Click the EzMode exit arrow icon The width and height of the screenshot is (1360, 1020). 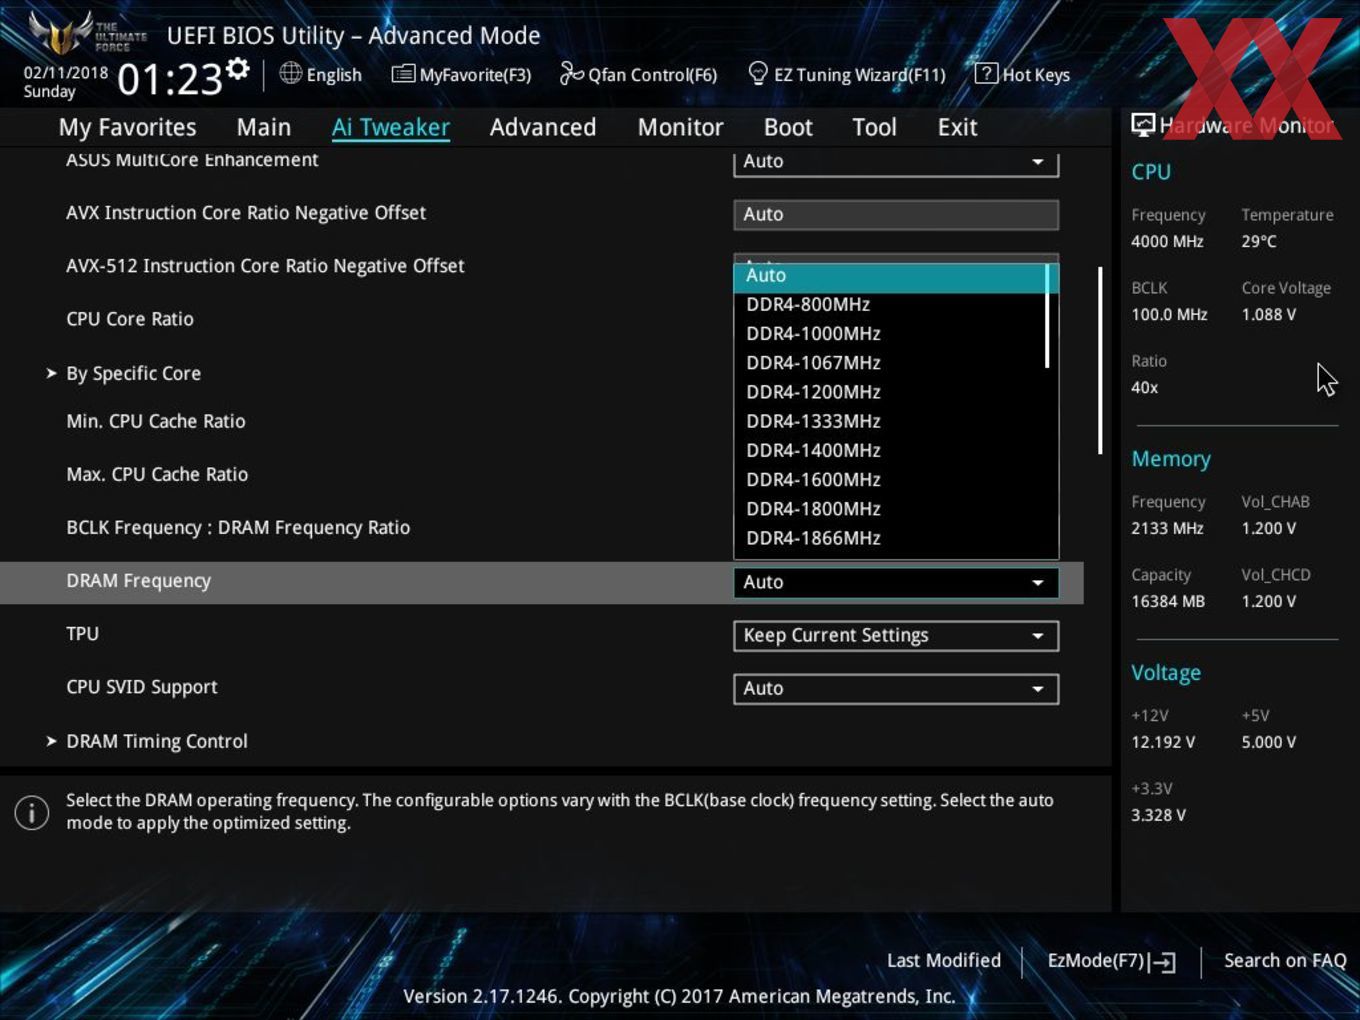[1162, 962]
